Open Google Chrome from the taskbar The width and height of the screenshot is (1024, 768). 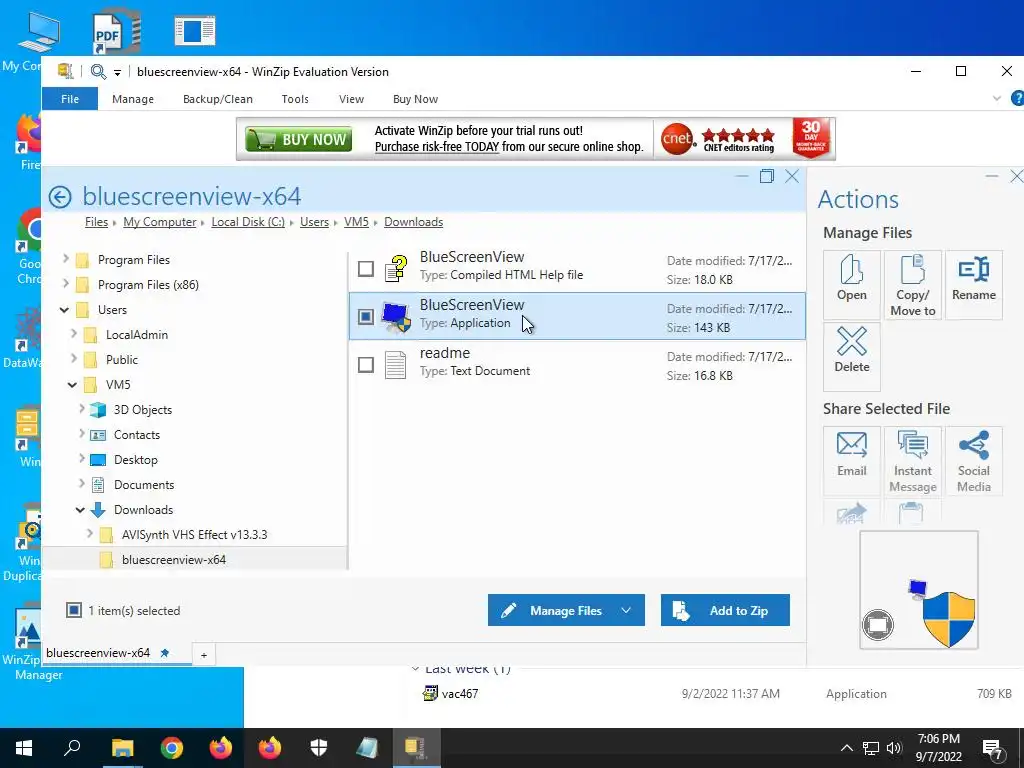click(x=172, y=748)
